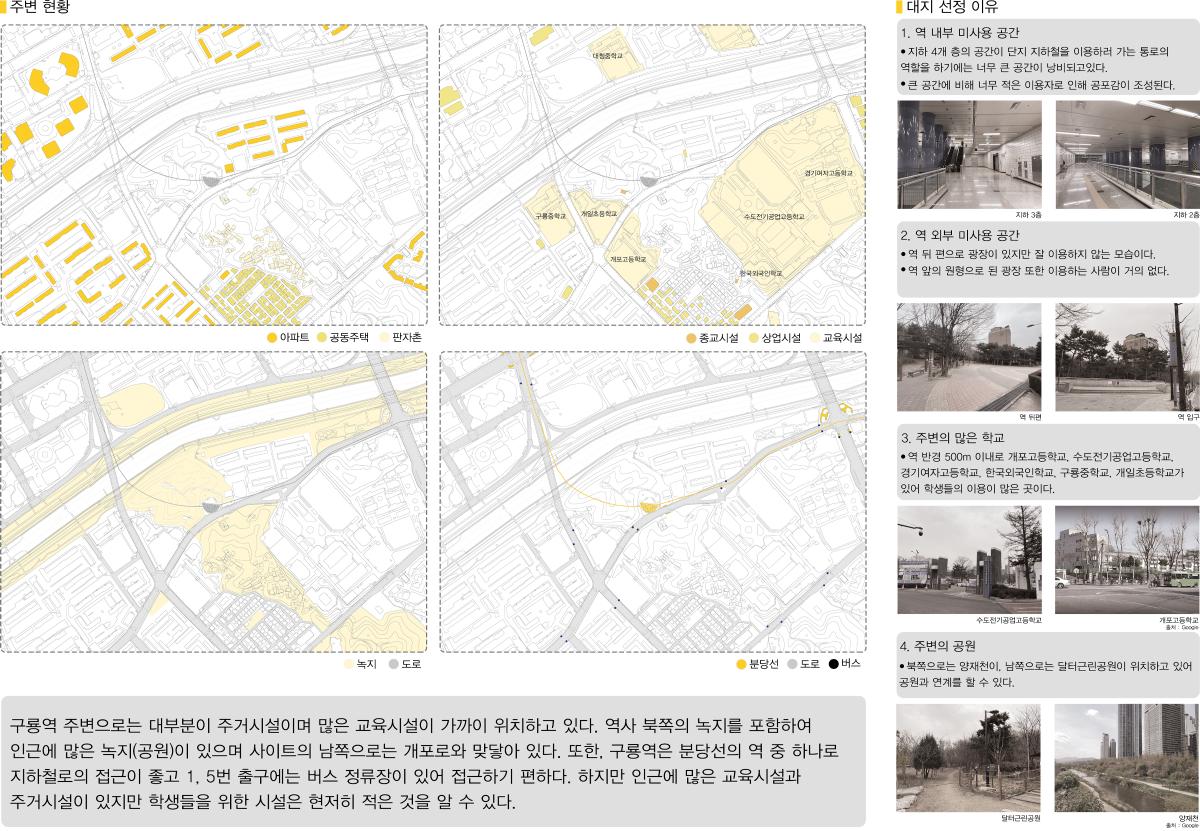1200x831 pixels.
Task: Select the 아파트 legend marker
Action: [272, 337]
